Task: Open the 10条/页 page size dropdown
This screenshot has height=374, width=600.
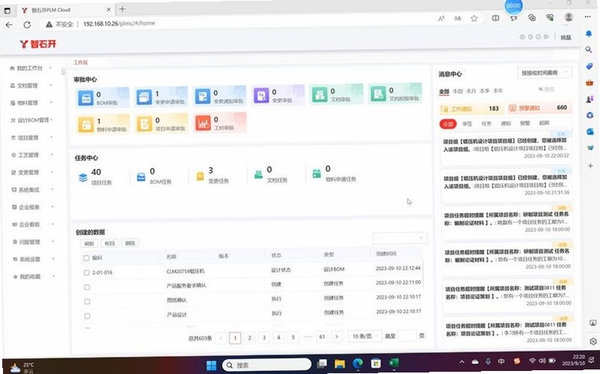Action: pos(365,336)
